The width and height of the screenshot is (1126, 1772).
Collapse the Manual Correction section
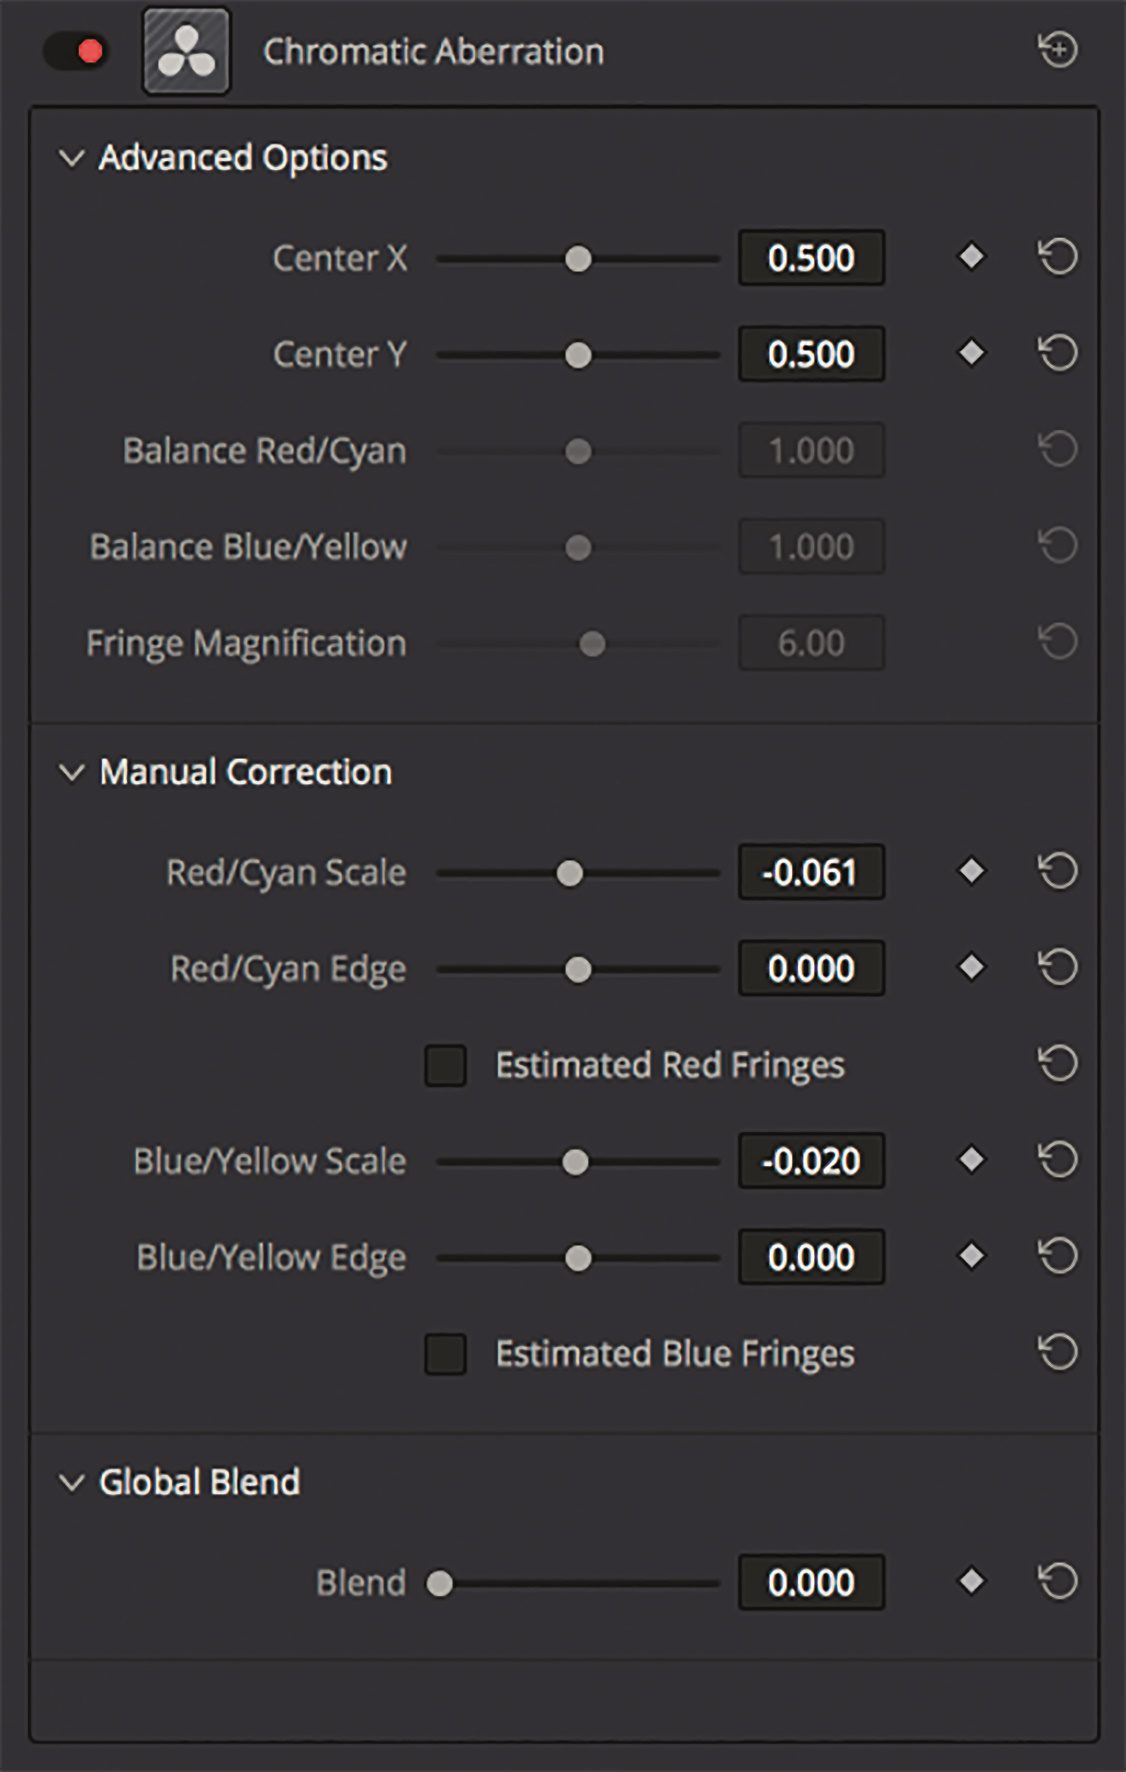70,771
